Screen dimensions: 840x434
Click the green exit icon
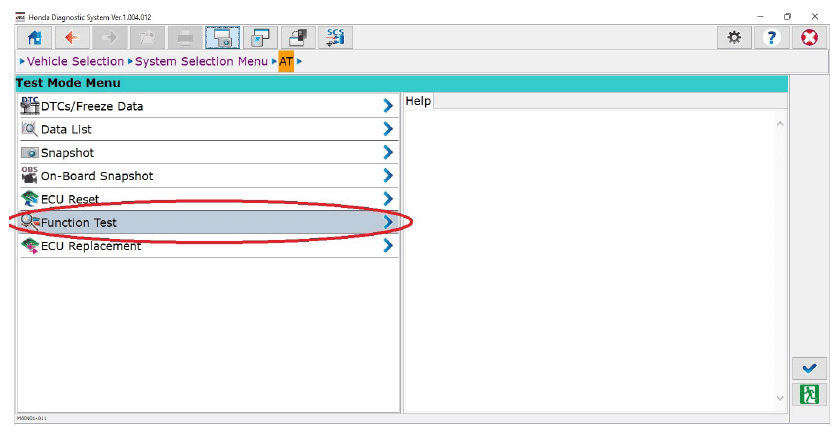coord(809,394)
